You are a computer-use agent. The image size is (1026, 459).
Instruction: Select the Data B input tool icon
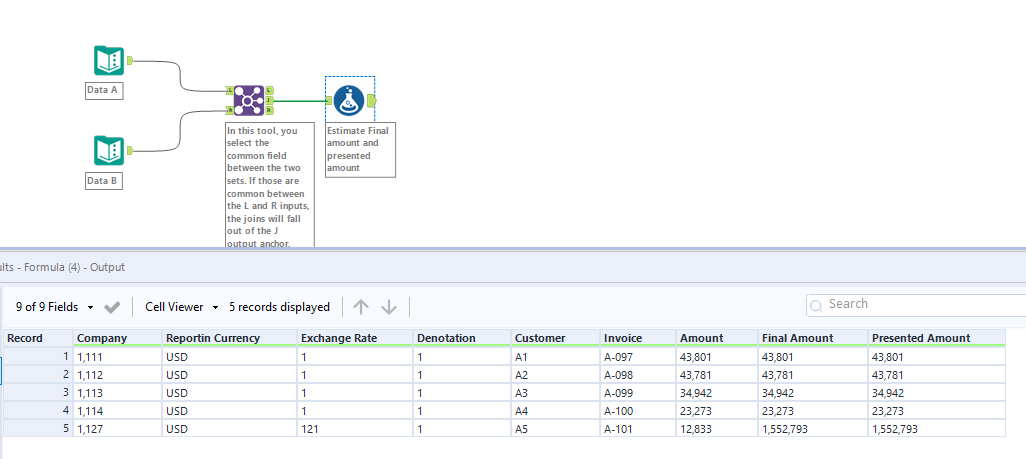coord(108,151)
